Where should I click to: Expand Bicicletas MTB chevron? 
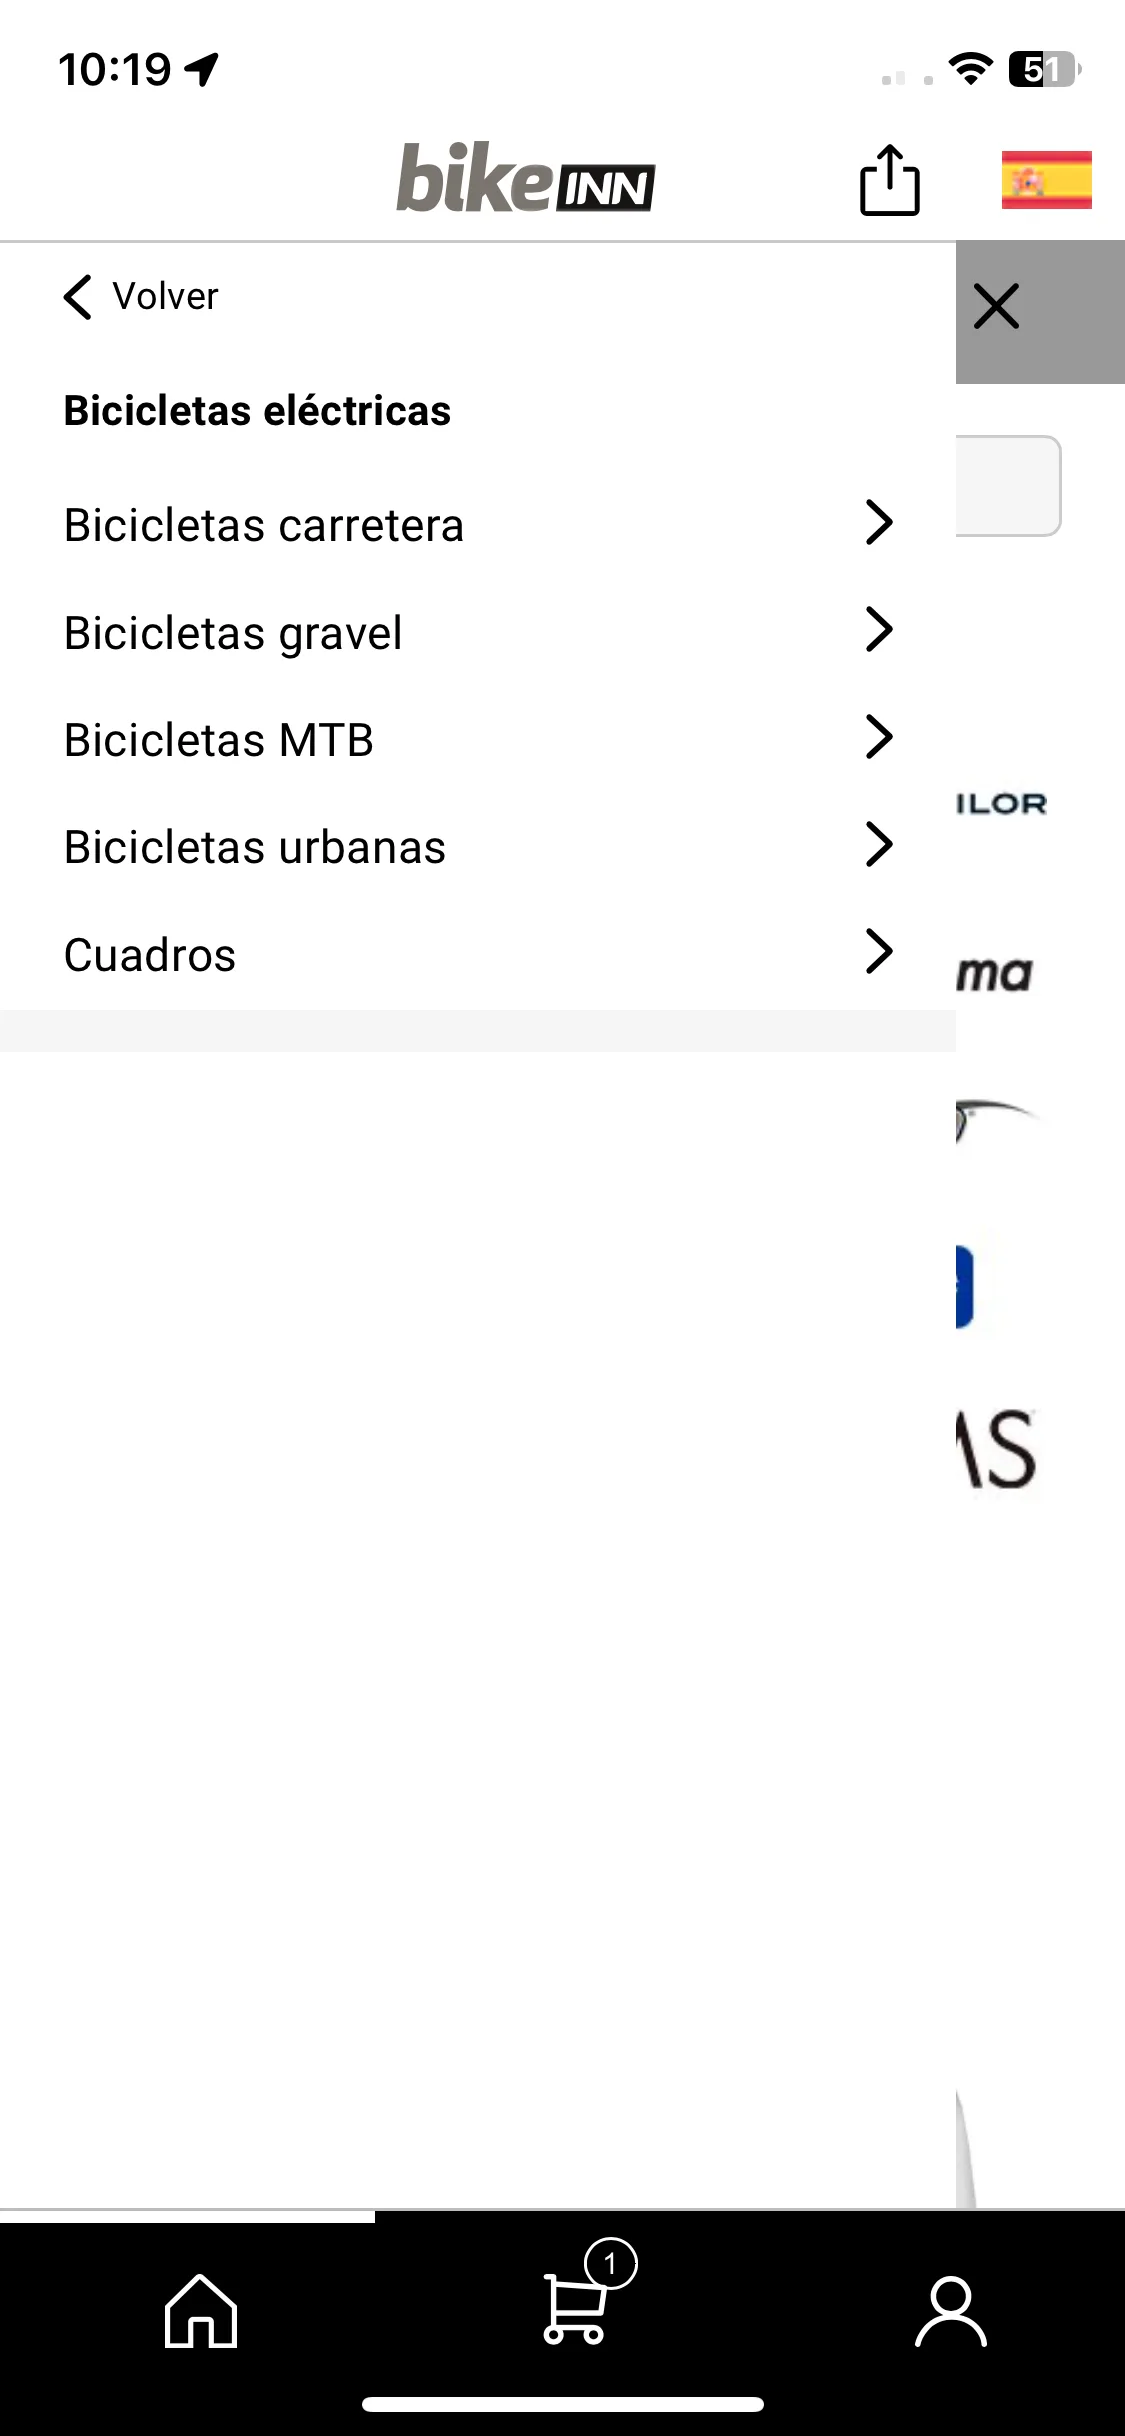(878, 737)
